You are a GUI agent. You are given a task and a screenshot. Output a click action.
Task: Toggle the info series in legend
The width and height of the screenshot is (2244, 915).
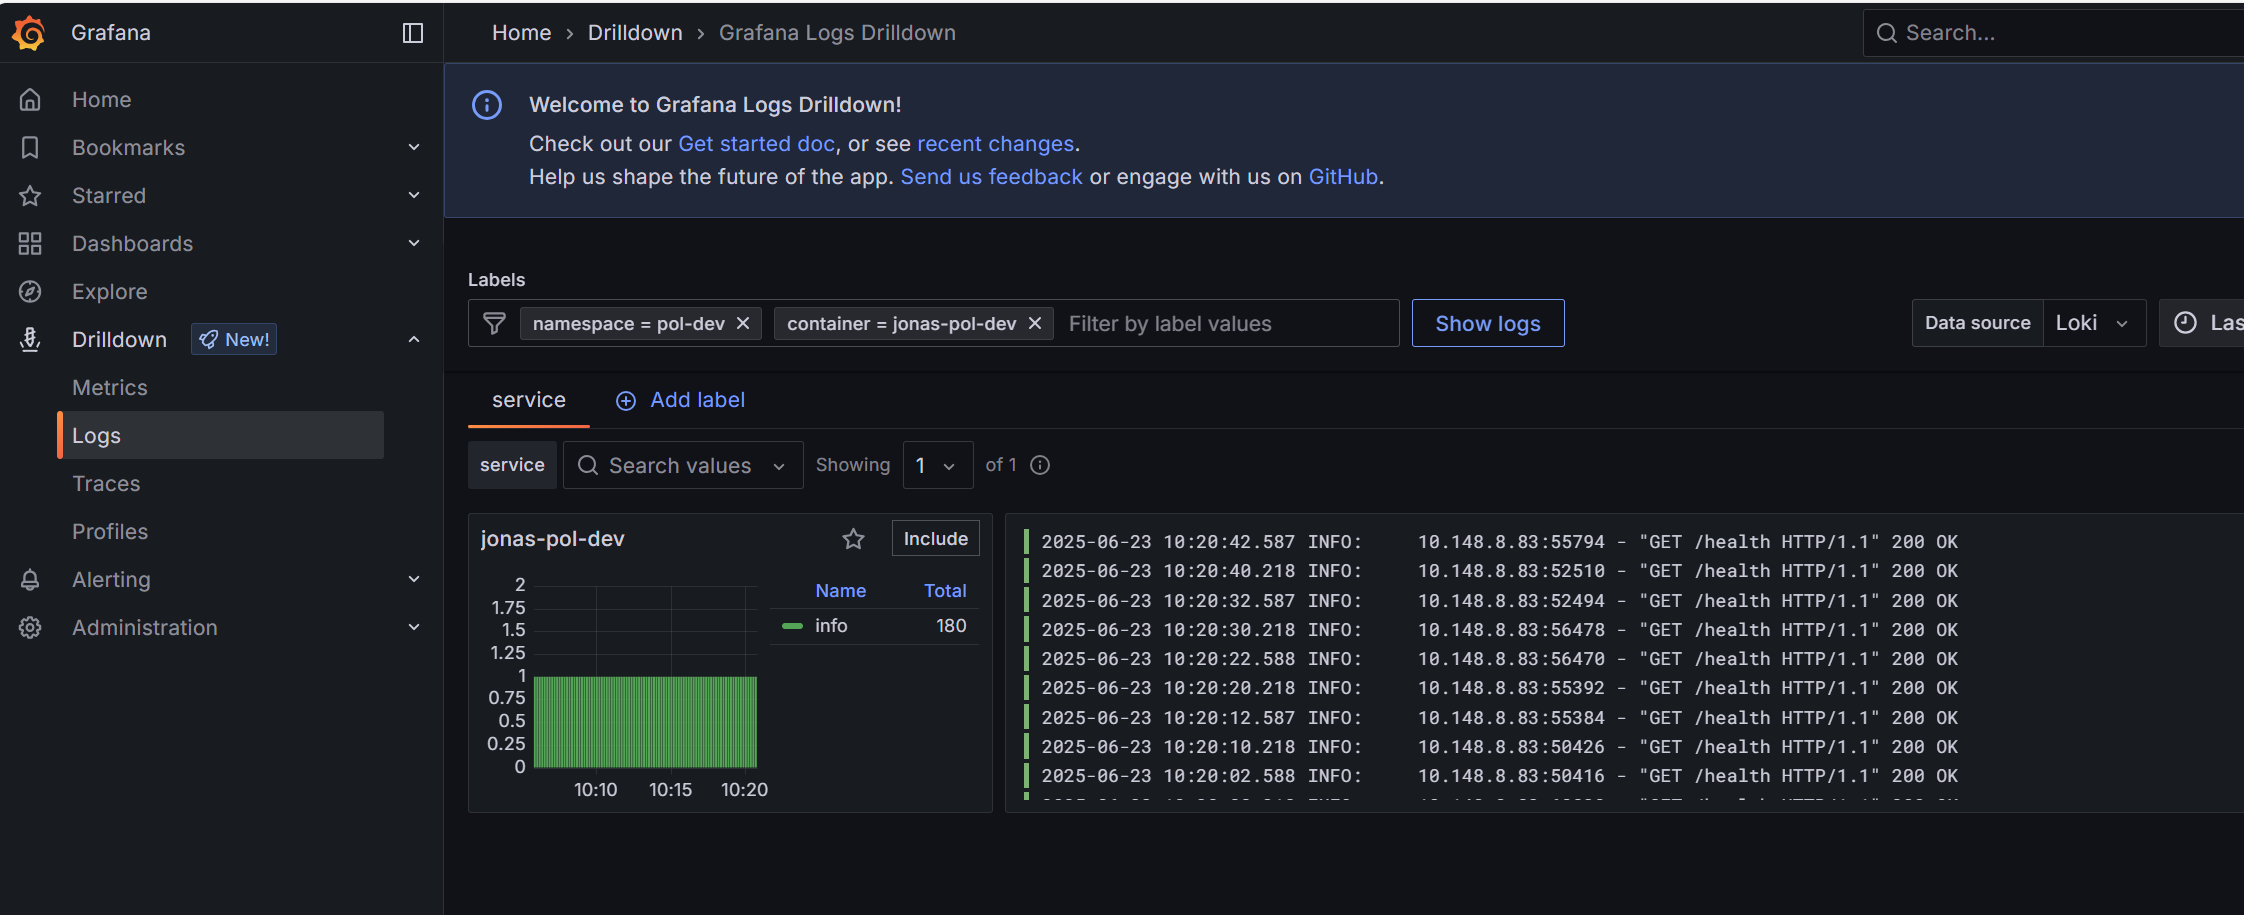(x=830, y=626)
